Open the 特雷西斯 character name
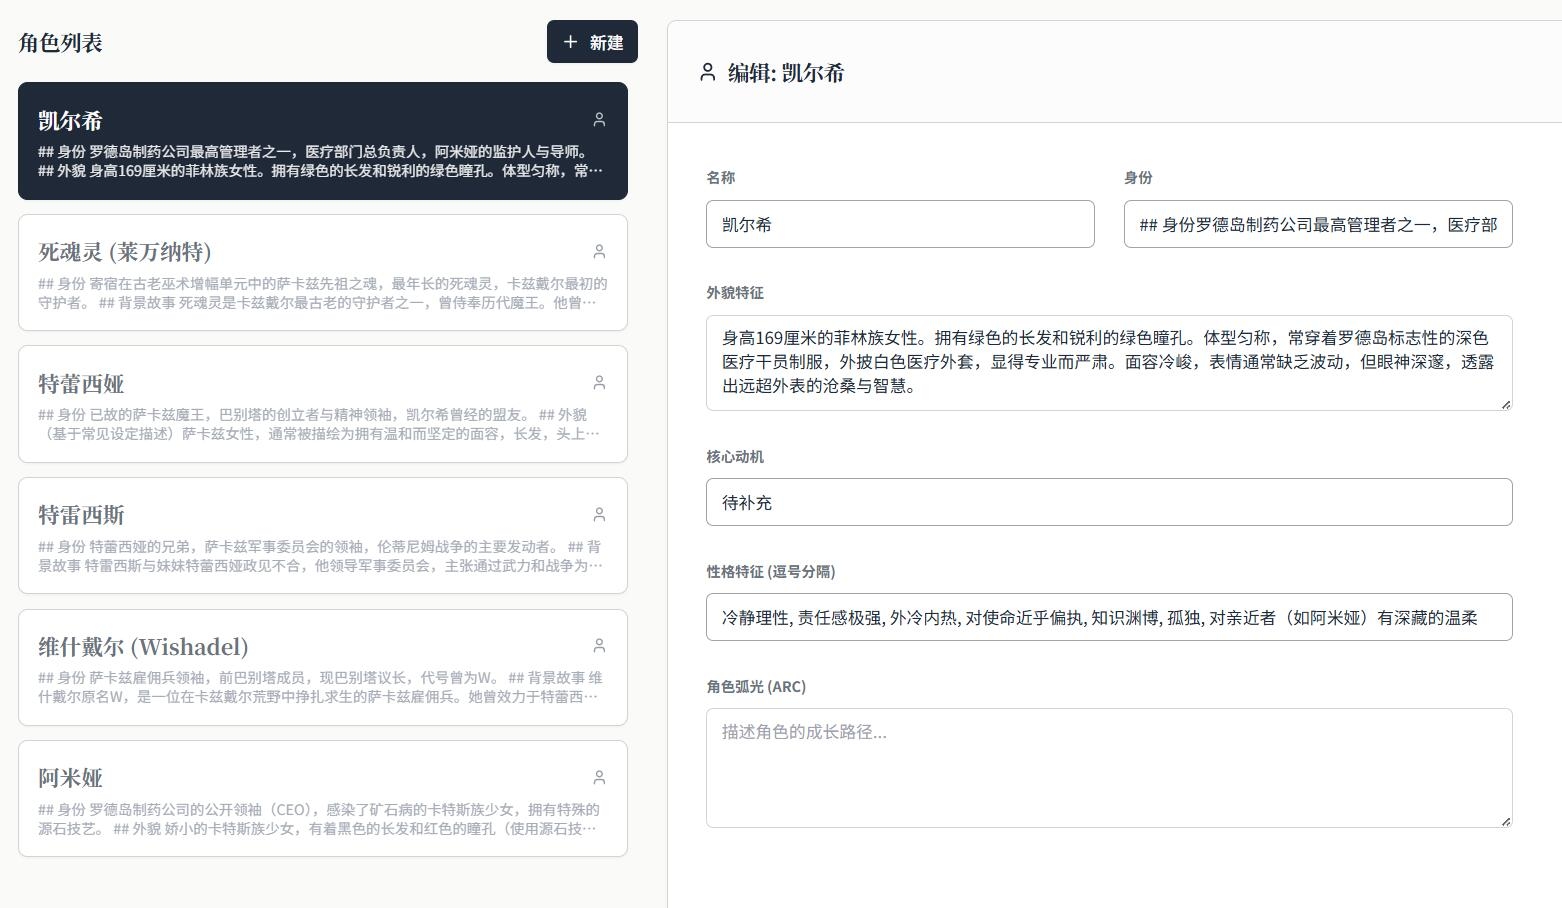The width and height of the screenshot is (1562, 908). [81, 515]
